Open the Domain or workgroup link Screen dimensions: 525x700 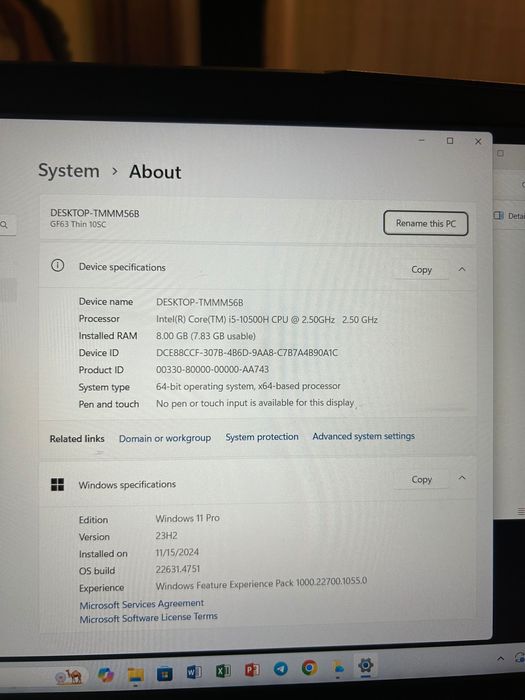pyautogui.click(x=165, y=438)
